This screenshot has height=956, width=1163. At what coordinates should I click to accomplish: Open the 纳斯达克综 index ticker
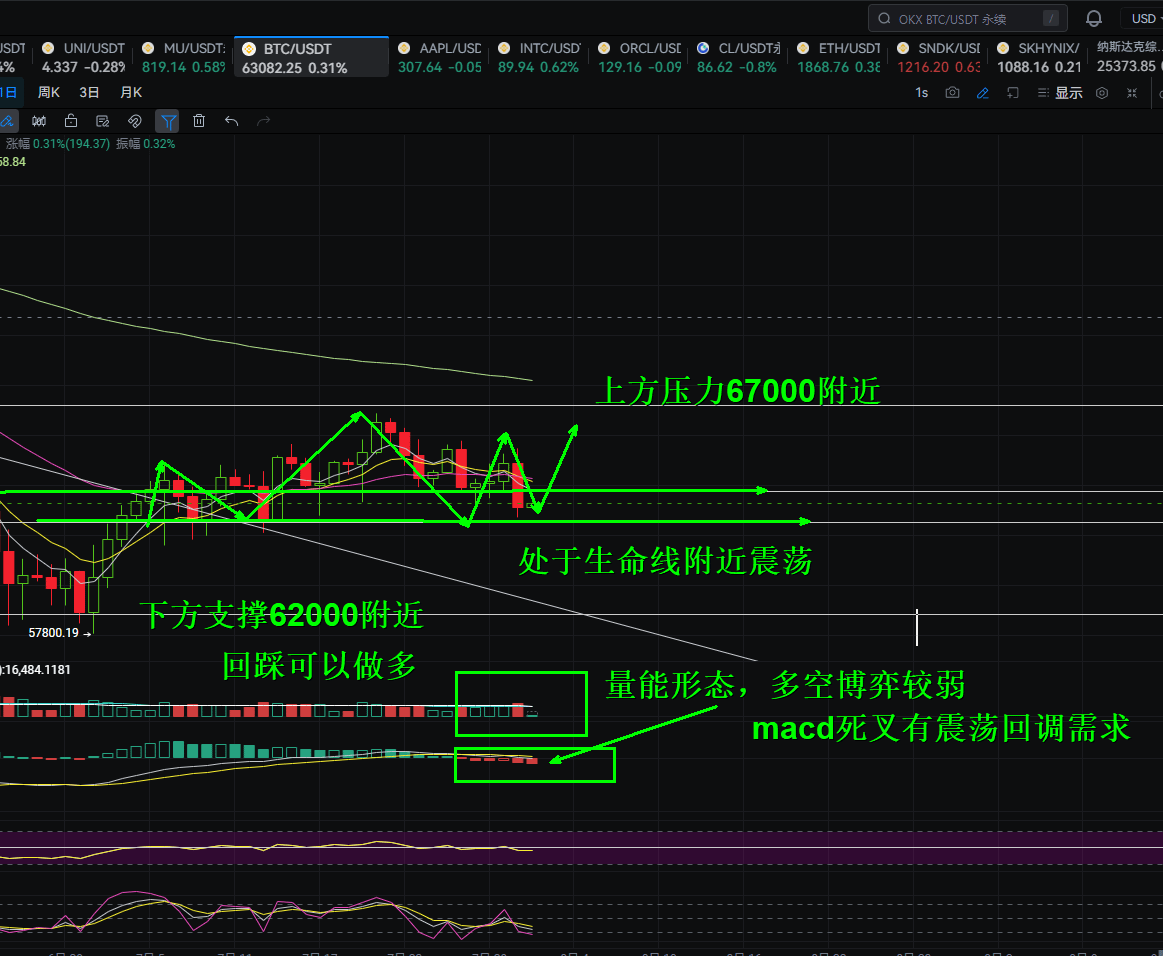point(1127,57)
